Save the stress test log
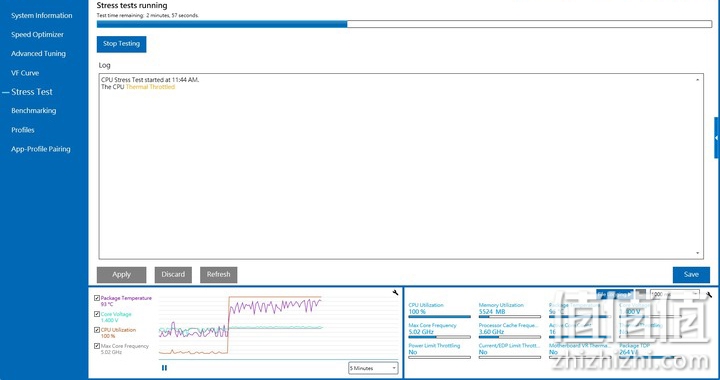Screen dimensions: 720x380 click(x=691, y=274)
